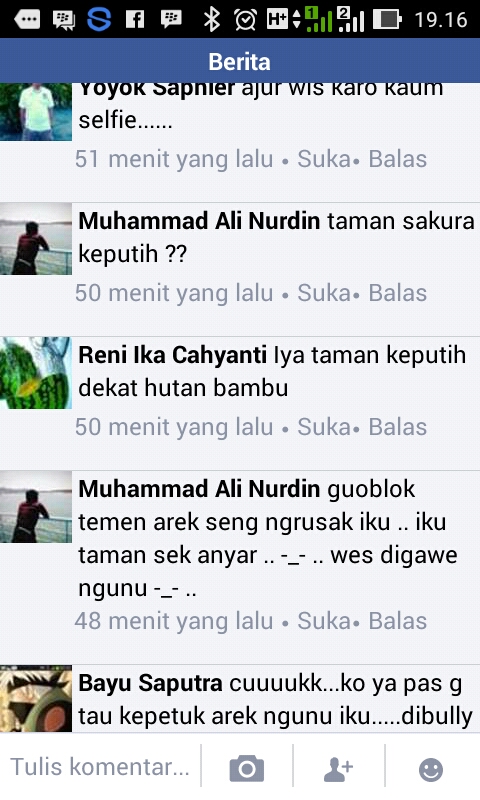Tap the battery indicator icon
480x800 pixels.
point(387,19)
